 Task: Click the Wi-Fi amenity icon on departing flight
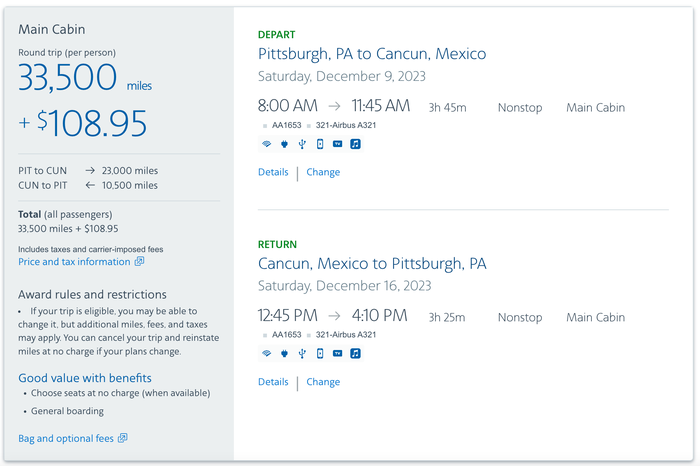point(267,144)
